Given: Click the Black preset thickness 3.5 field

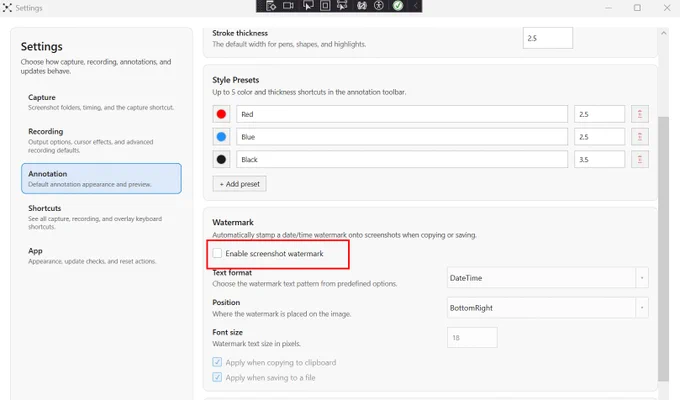Looking at the screenshot, I should [x=599, y=159].
